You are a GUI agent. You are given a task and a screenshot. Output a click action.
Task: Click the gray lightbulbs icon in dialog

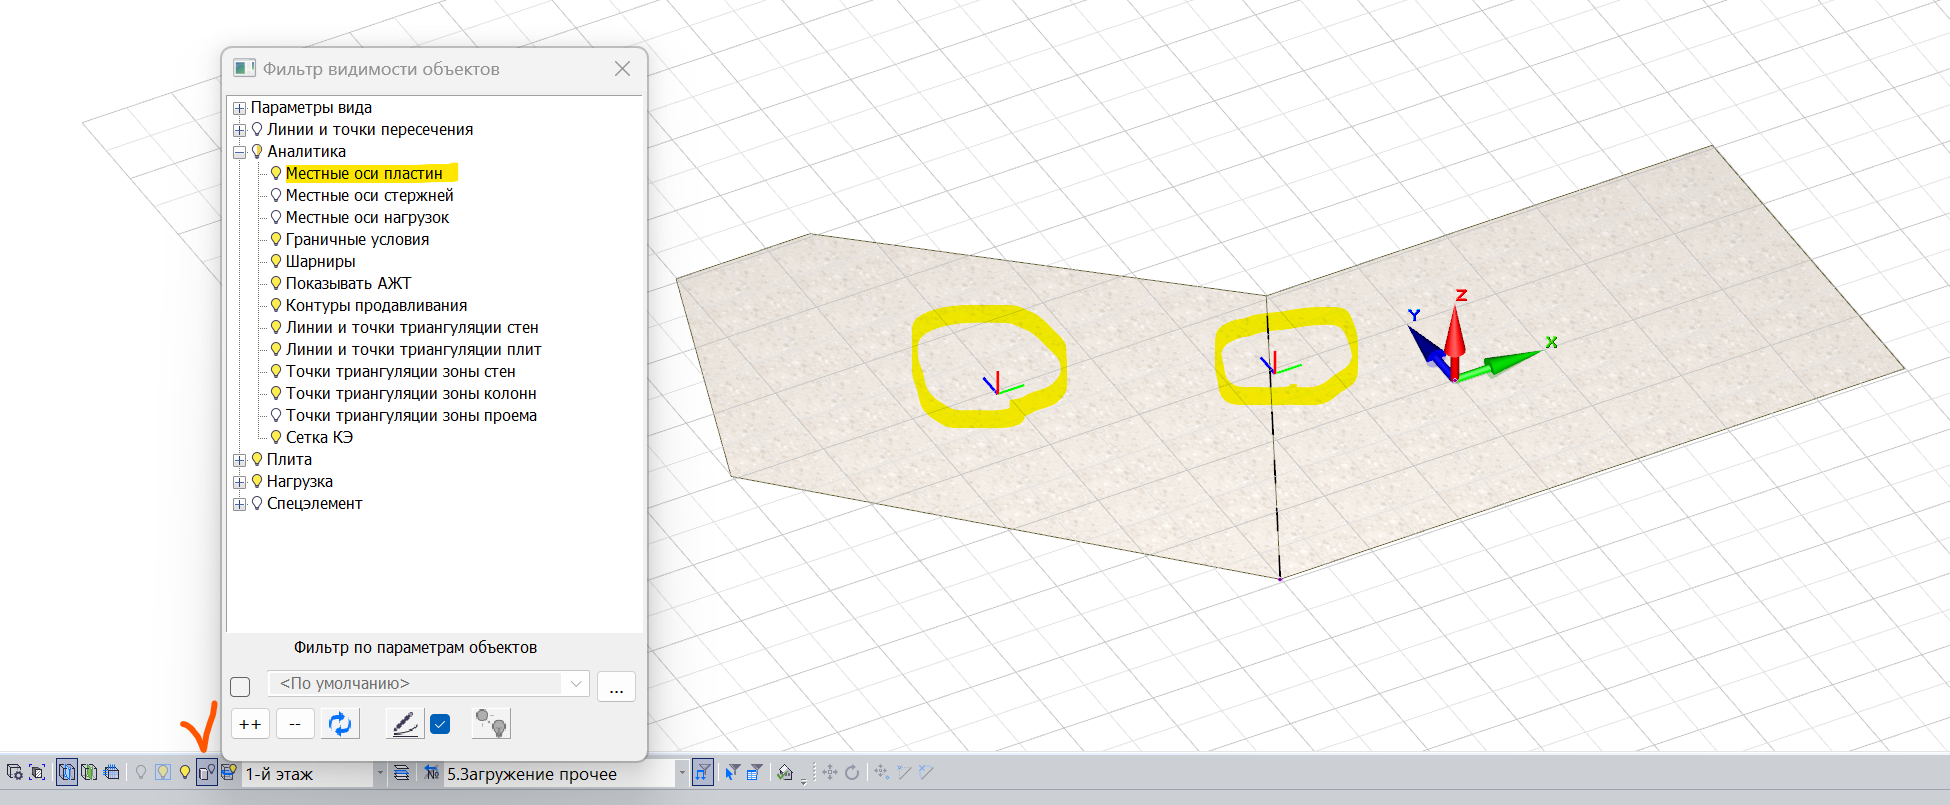pyautogui.click(x=491, y=724)
